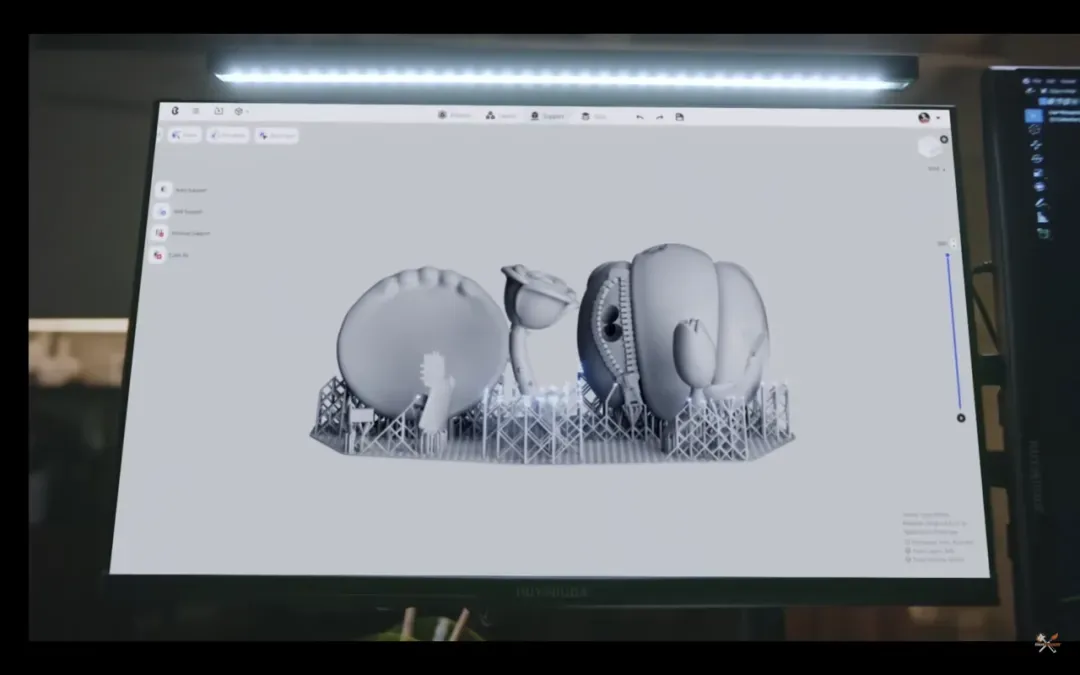This screenshot has height=675, width=1080.
Task: Click the view orientation cube
Action: pyautogui.click(x=929, y=147)
